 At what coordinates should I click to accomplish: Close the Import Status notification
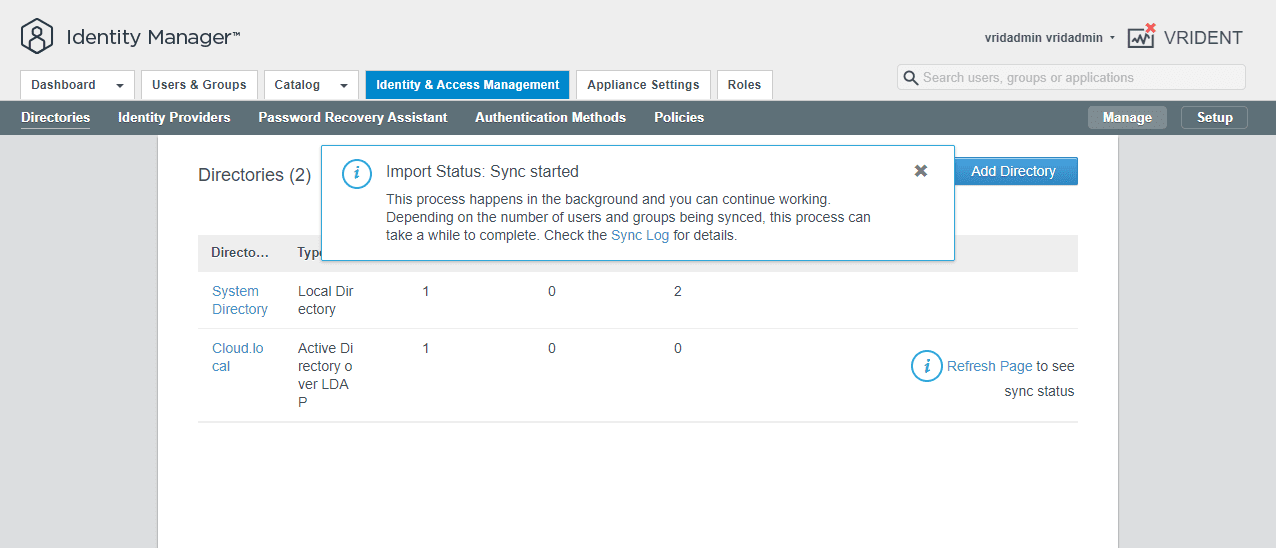pyautogui.click(x=921, y=171)
